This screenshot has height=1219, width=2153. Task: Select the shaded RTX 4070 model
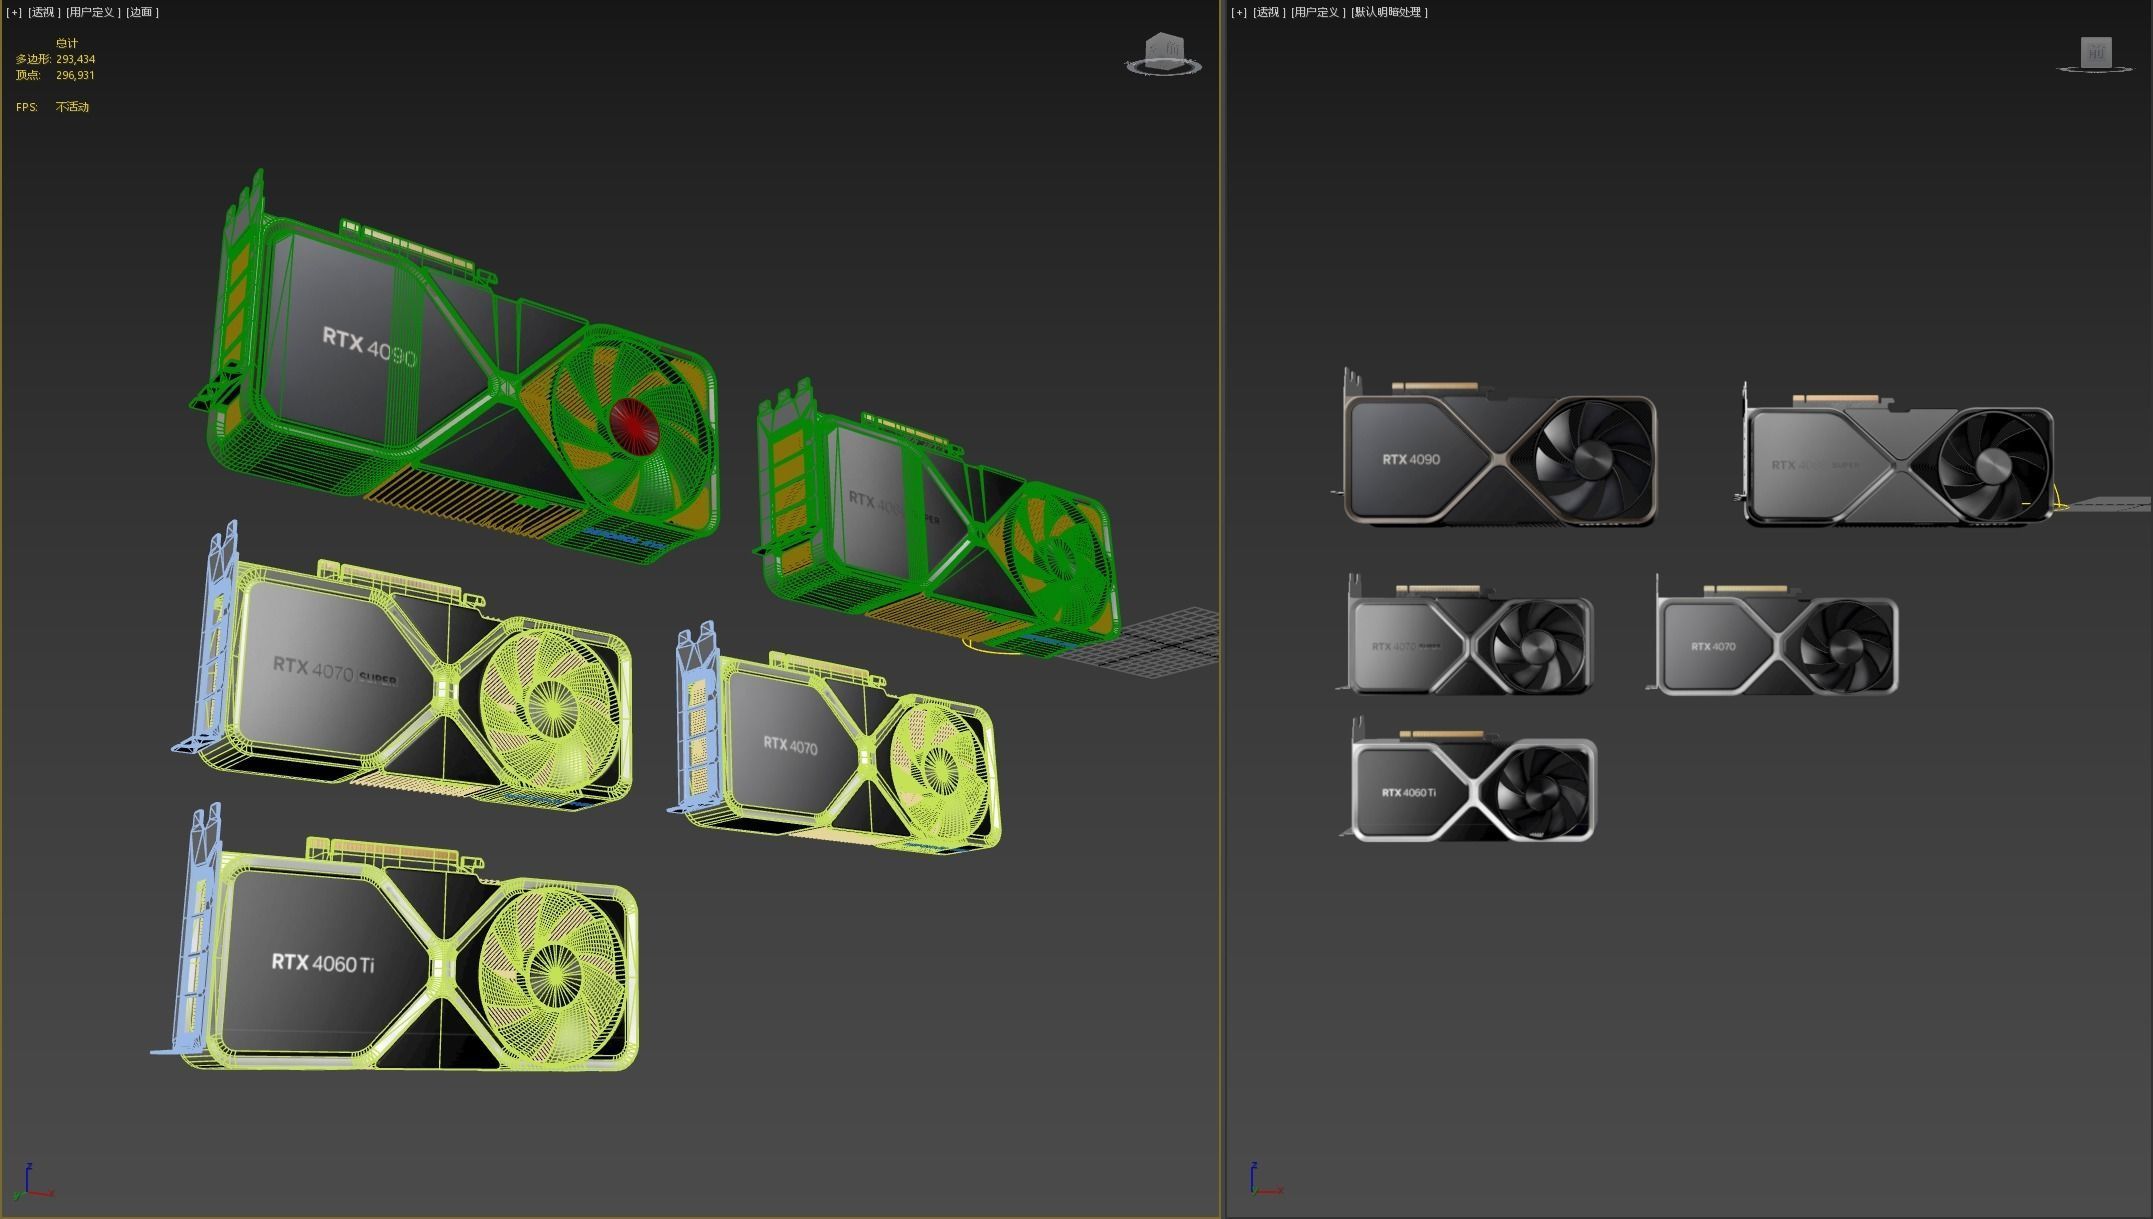[1715, 646]
